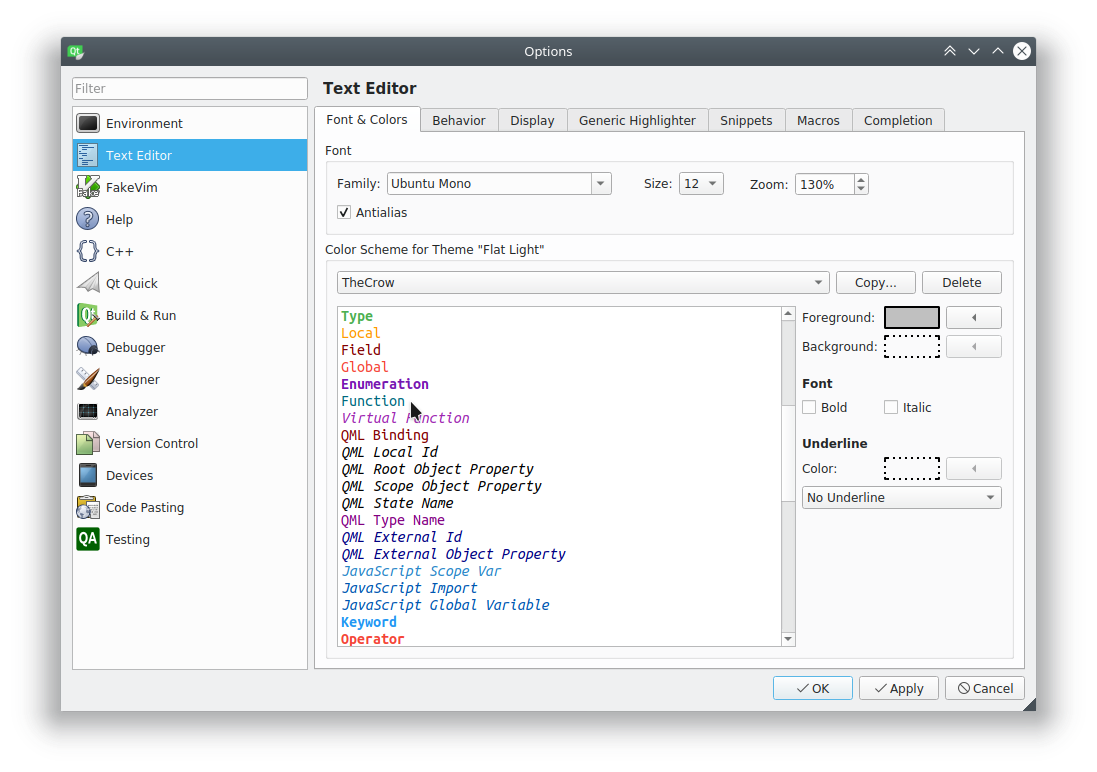Enable the Italic font checkbox
This screenshot has width=1097, height=772.
tap(891, 407)
